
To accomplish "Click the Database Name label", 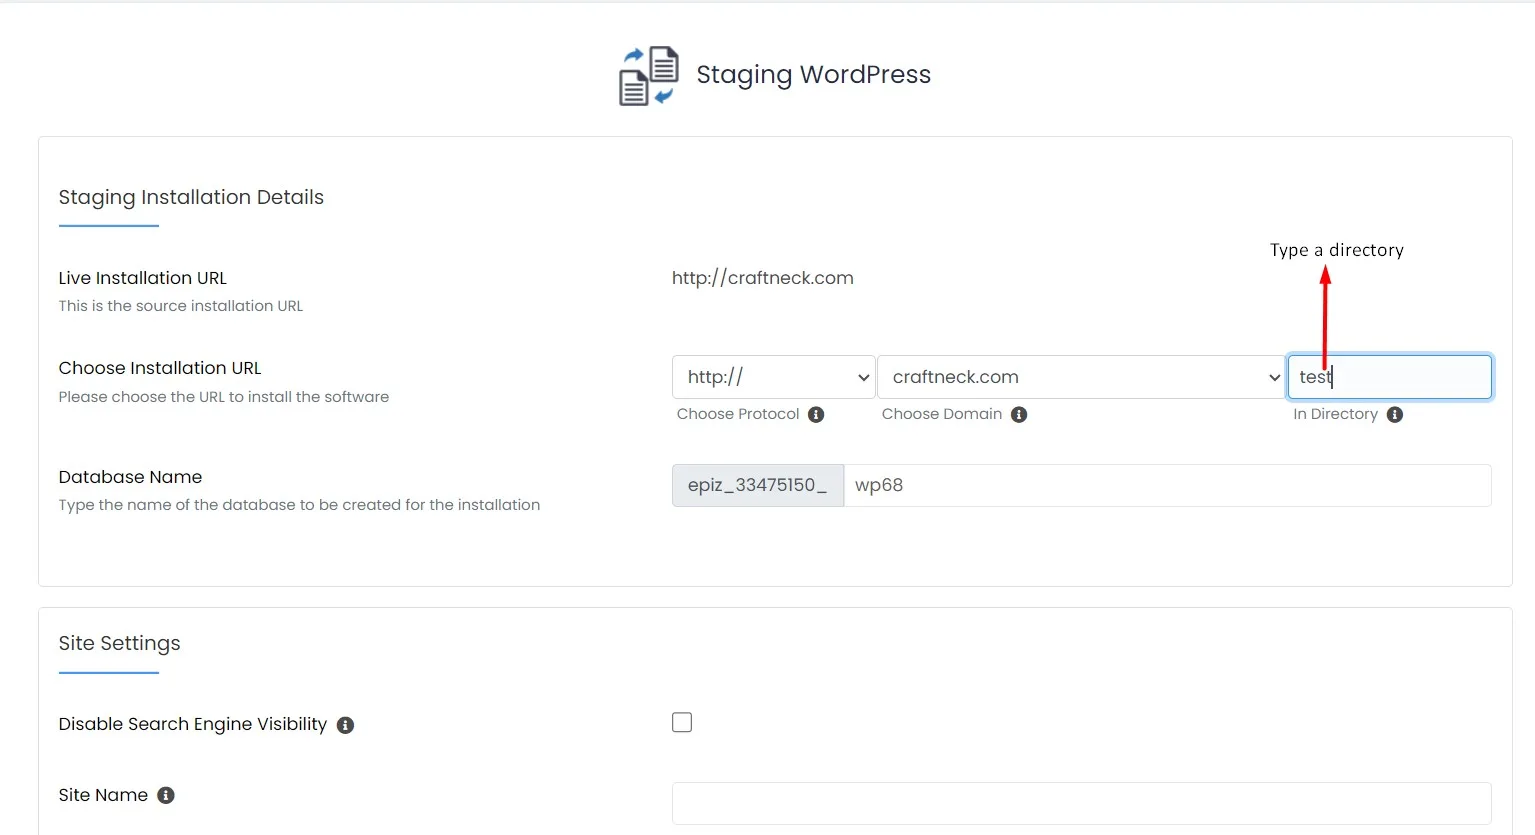I will click(x=130, y=477).
